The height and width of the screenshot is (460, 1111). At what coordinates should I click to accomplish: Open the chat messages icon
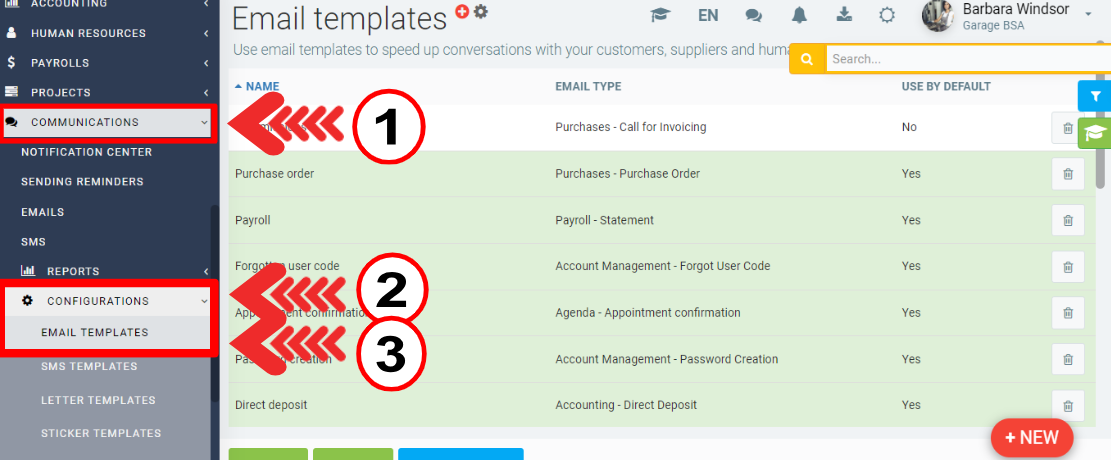[754, 15]
